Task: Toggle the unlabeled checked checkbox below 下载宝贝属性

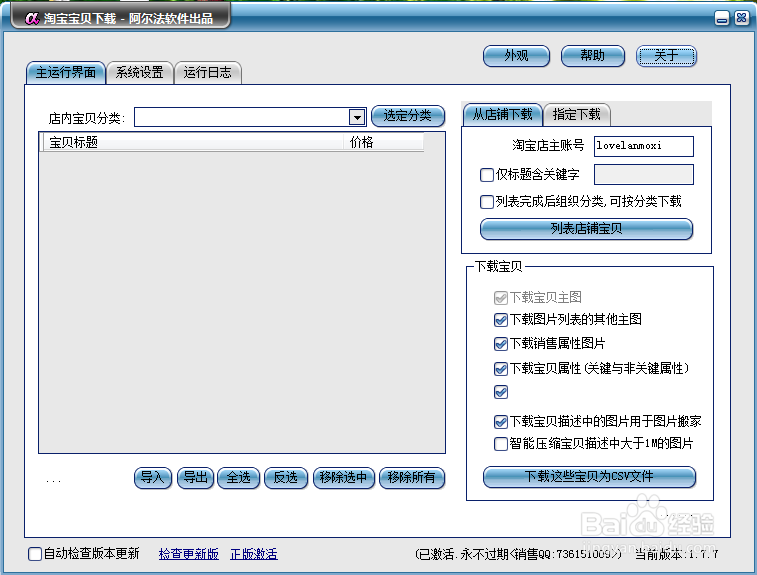Action: [x=501, y=392]
